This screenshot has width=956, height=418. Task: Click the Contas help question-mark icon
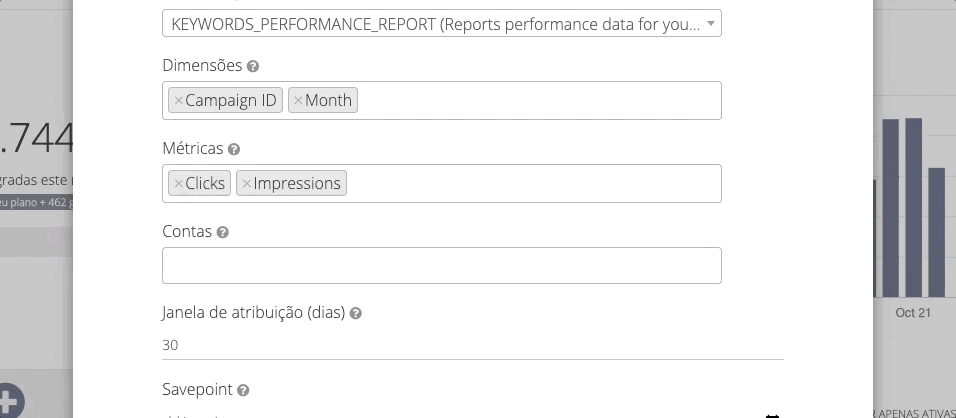(223, 232)
